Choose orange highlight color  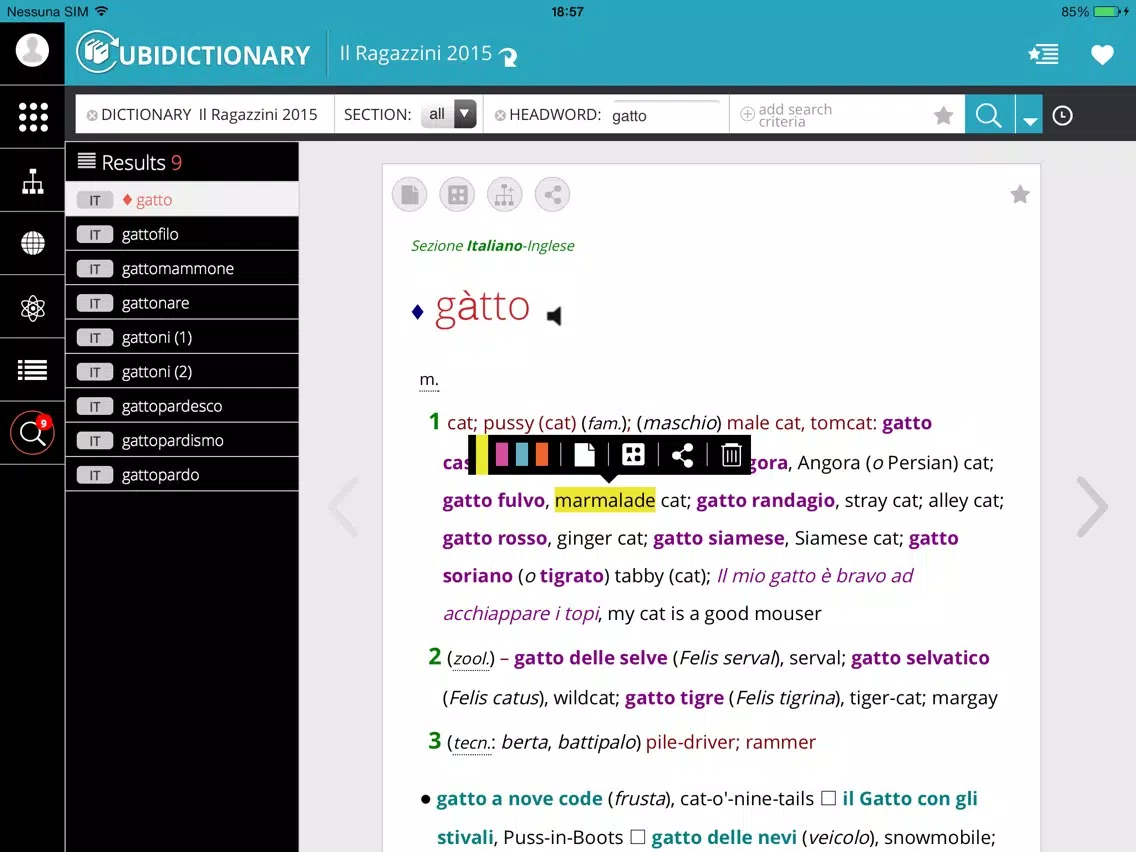click(x=542, y=454)
